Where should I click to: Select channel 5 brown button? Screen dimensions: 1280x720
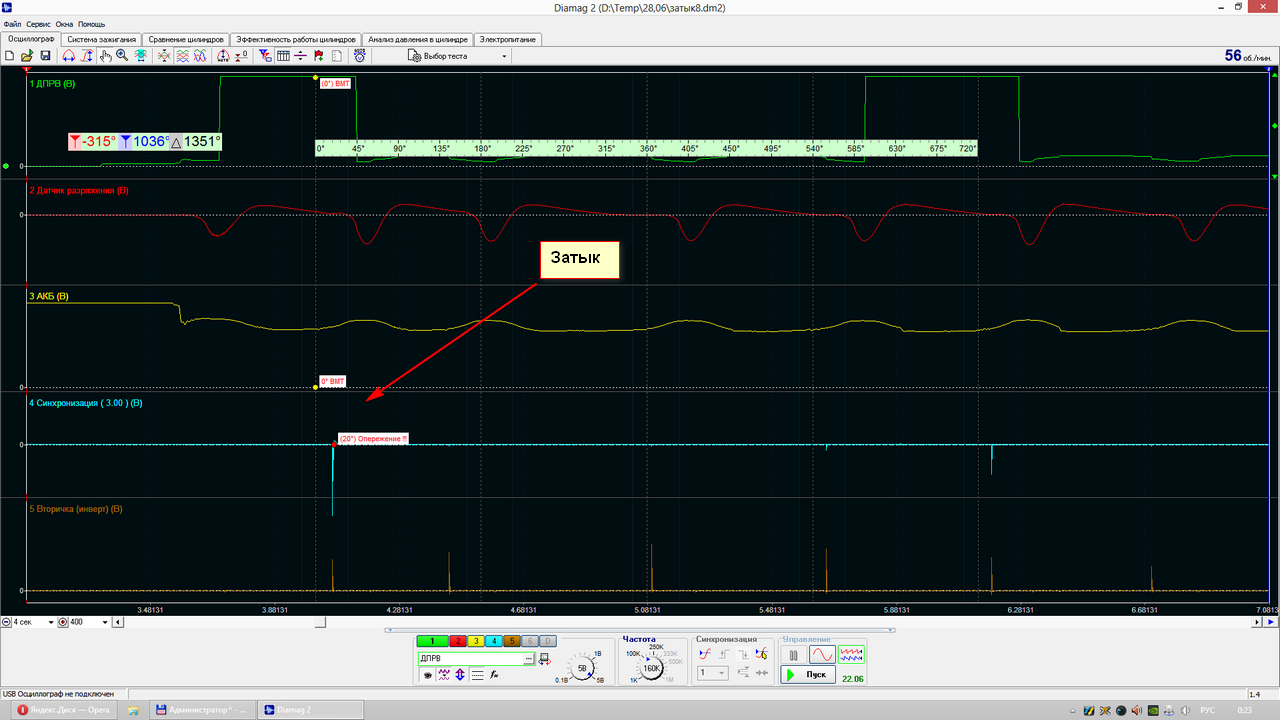(x=512, y=641)
